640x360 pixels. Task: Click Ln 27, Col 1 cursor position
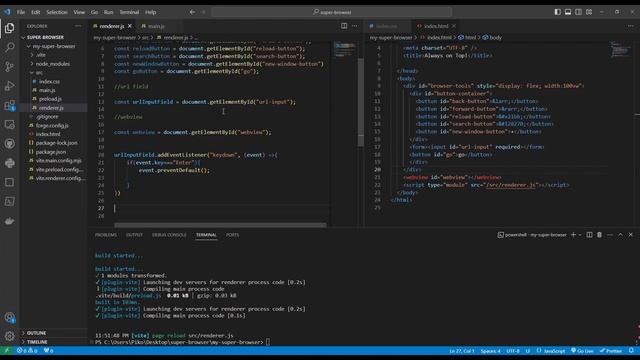[x=462, y=351]
